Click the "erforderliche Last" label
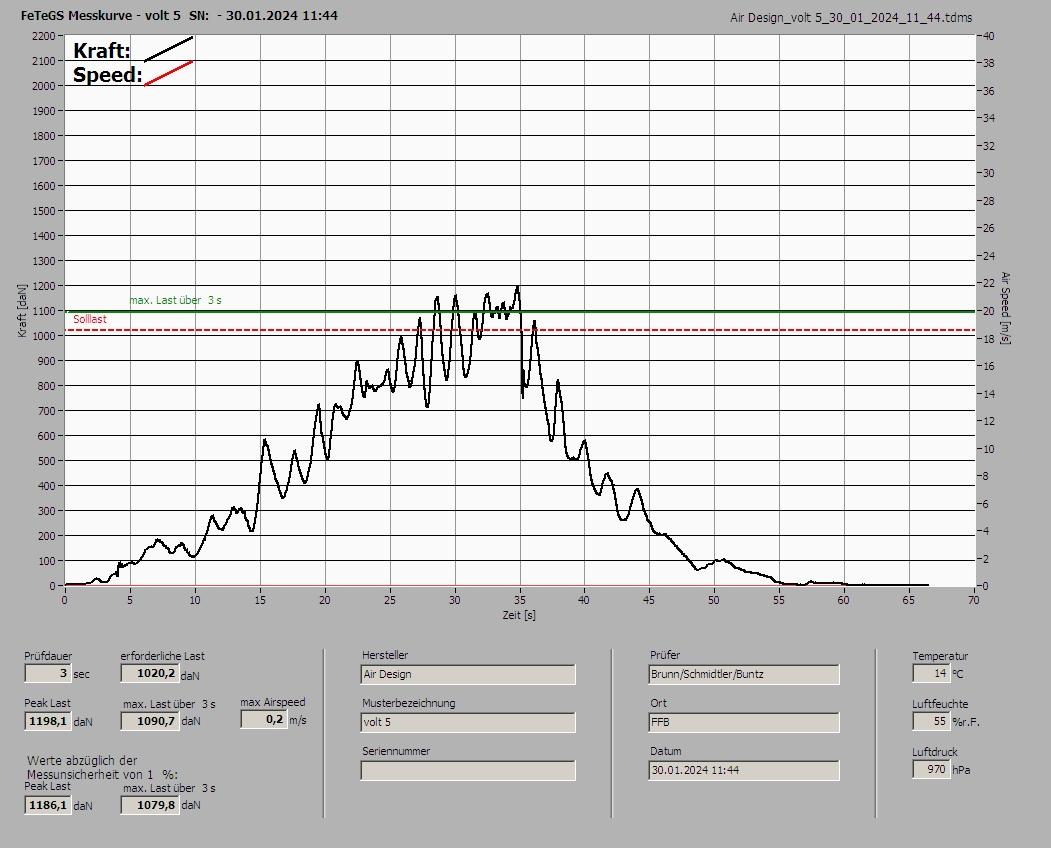Screen dimensions: 1051x848 pyautogui.click(x=163, y=656)
